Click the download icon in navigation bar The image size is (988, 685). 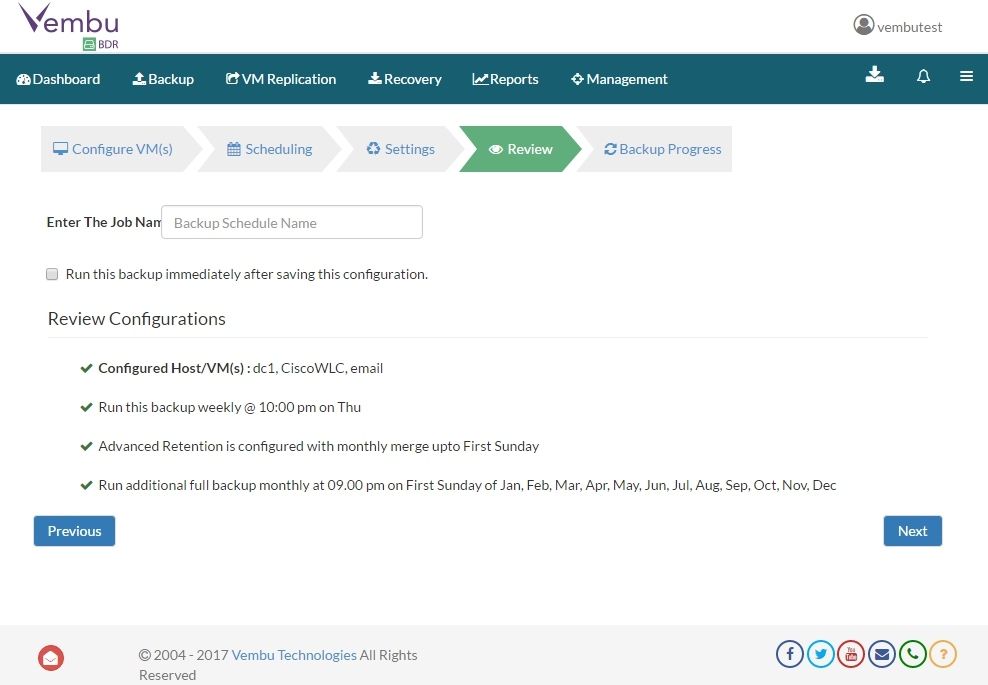(x=875, y=75)
